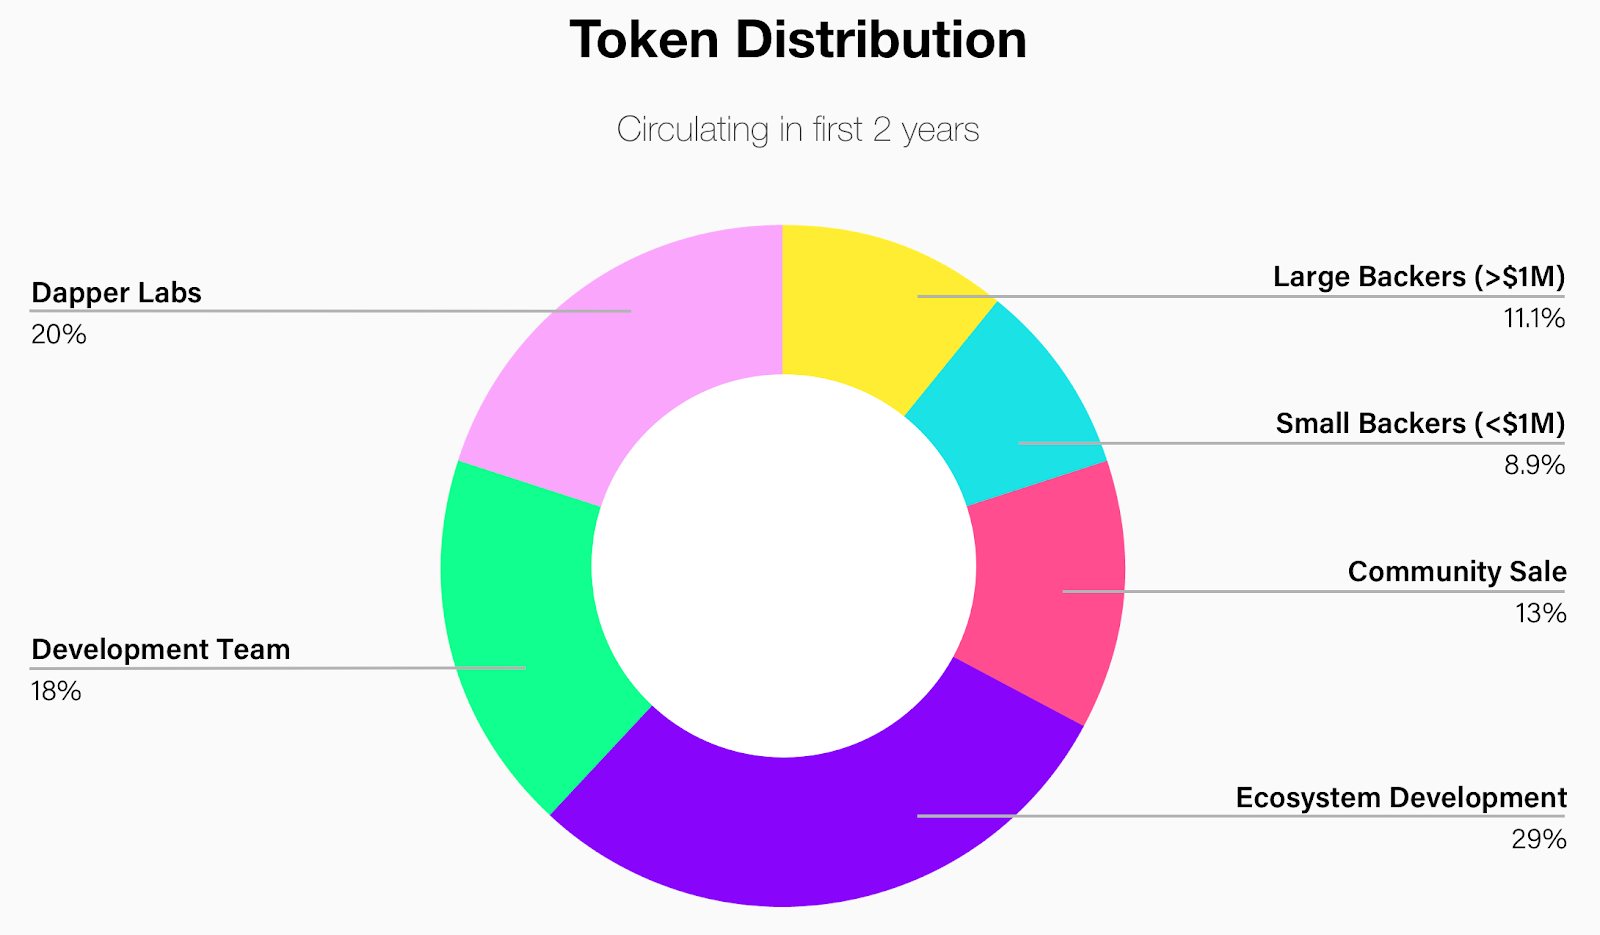1600x935 pixels.
Task: Select the hot pink Community Sale segment
Action: [x=1050, y=590]
